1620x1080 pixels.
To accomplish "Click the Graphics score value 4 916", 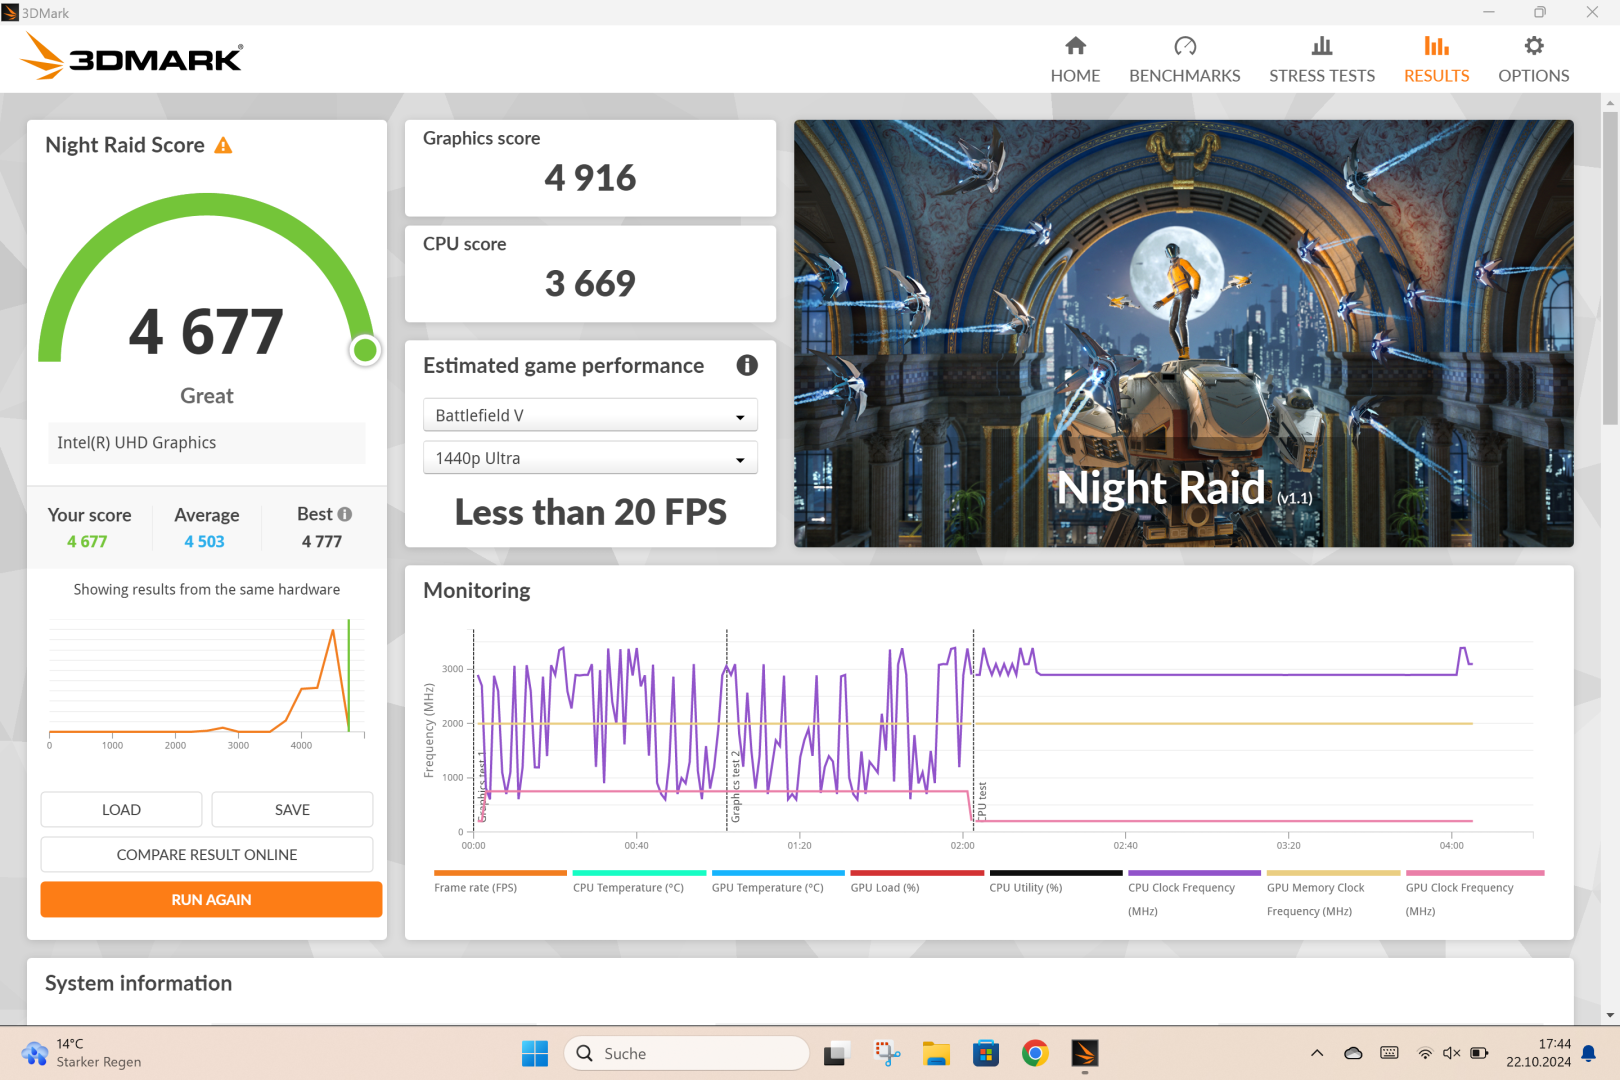I will 590,178.
